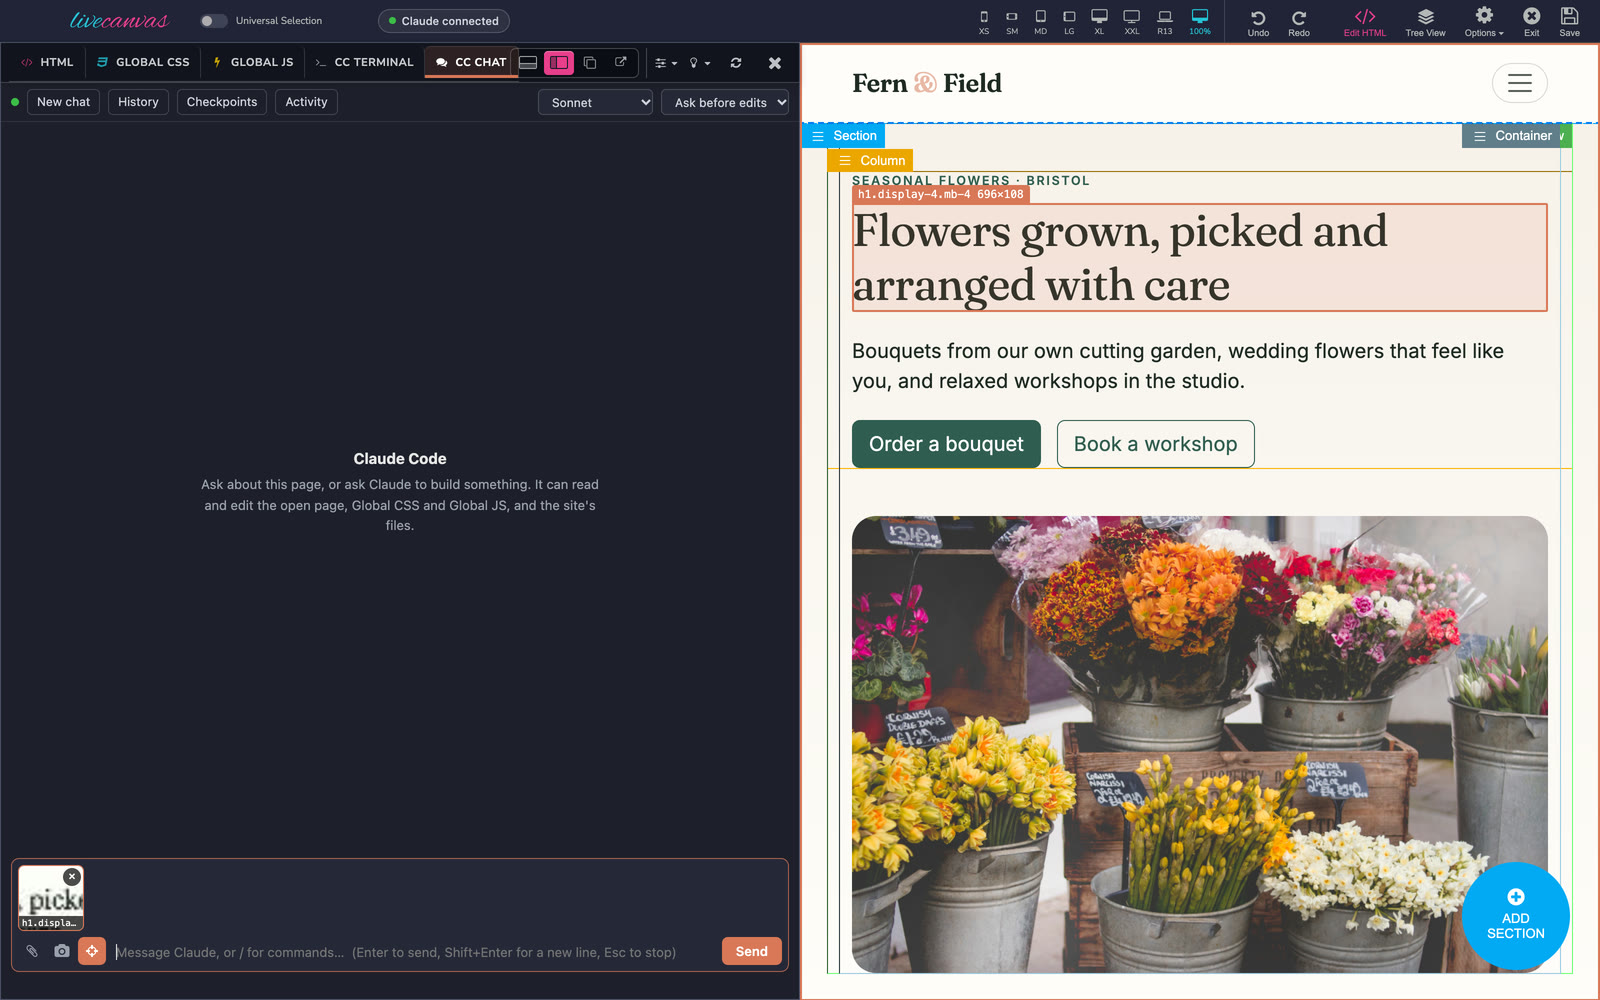
Task: Open the Tree View layers panel
Action: pyautogui.click(x=1425, y=22)
